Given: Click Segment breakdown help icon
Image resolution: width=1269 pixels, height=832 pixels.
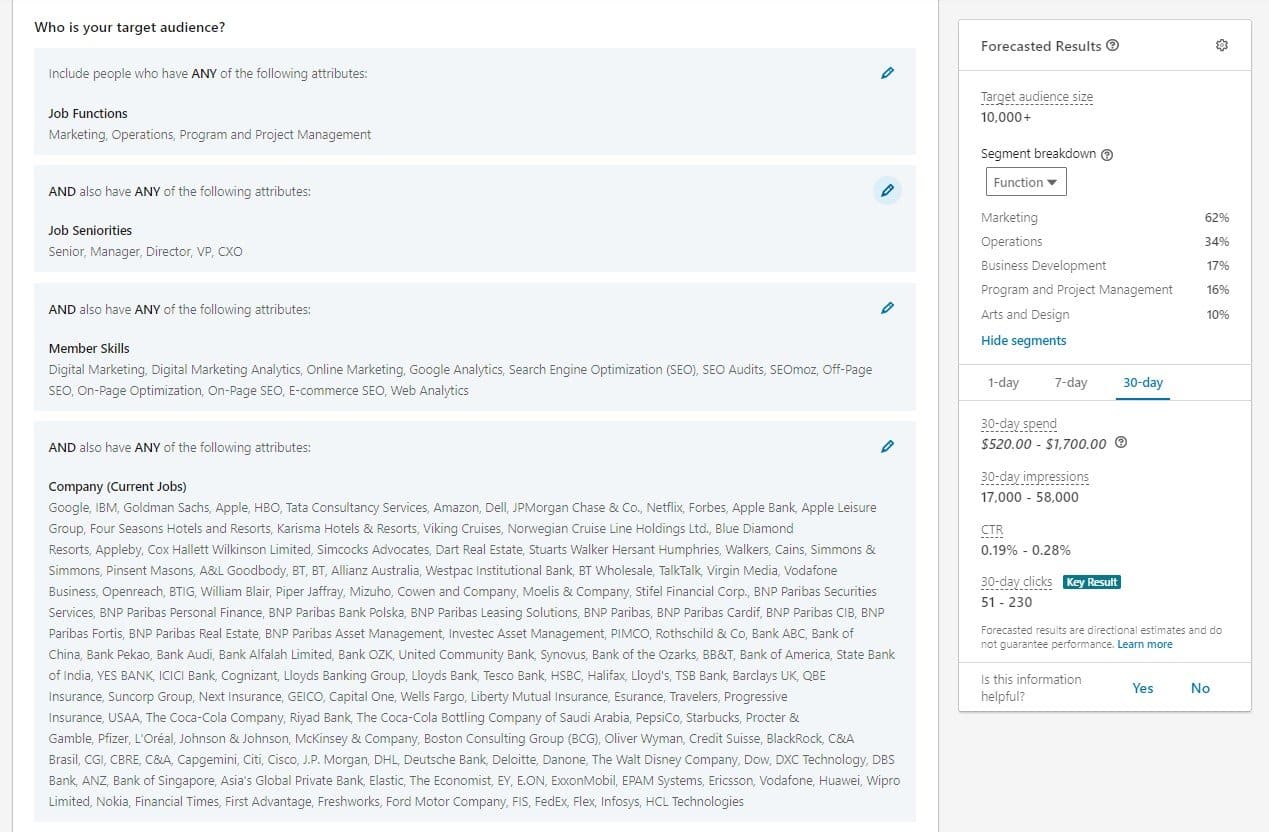Looking at the screenshot, I should [x=1107, y=154].
